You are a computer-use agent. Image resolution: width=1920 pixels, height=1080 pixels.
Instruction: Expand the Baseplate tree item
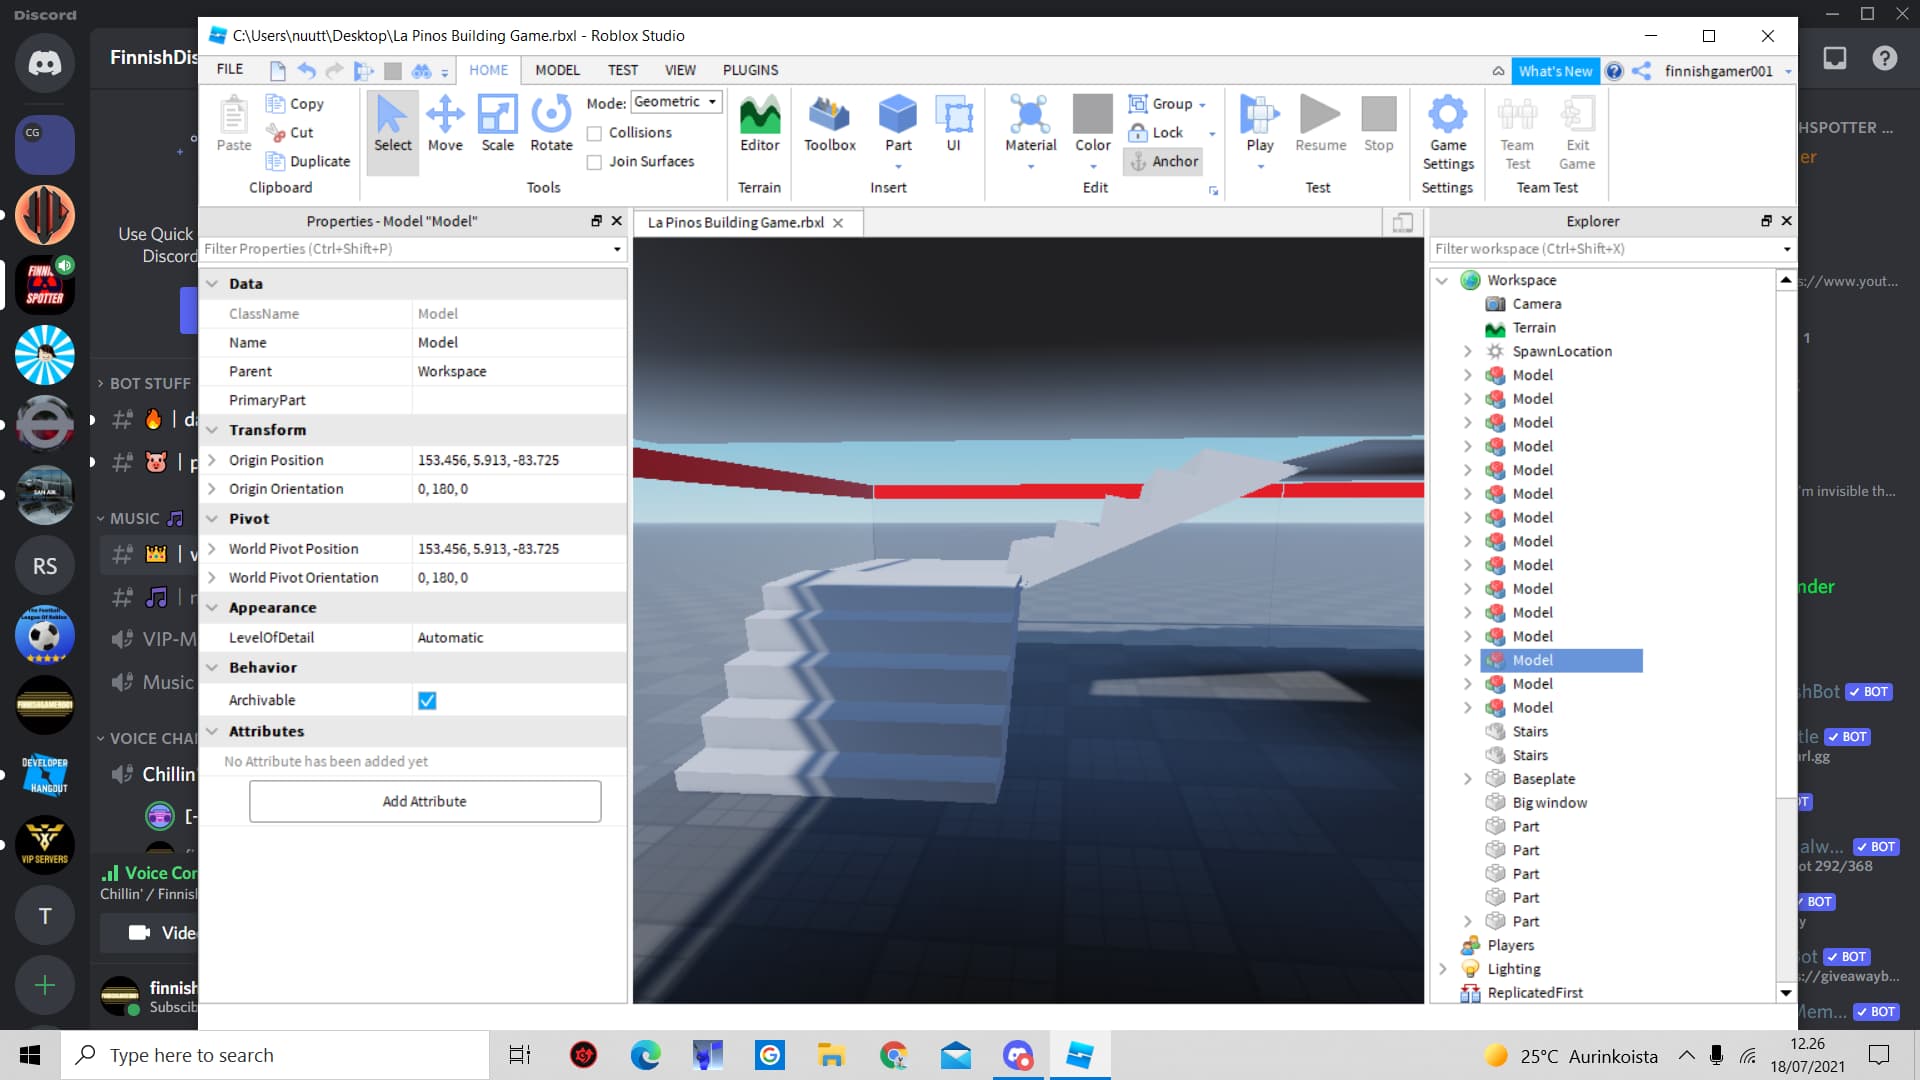pyautogui.click(x=1467, y=779)
